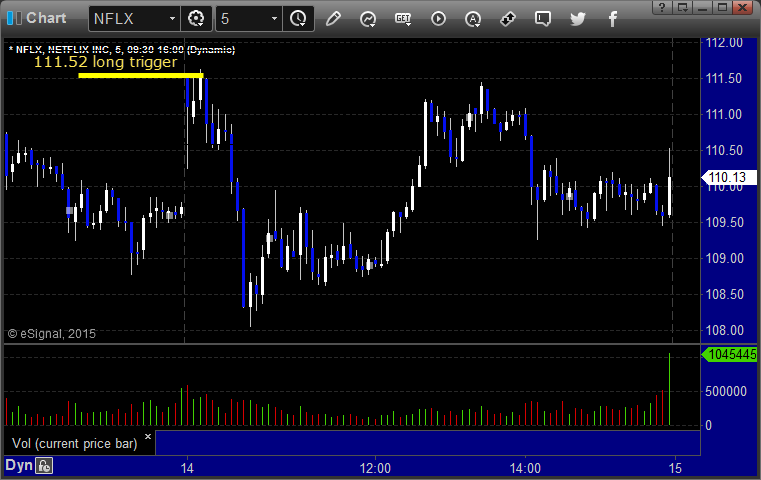Click the symbol link arrows icon
Image resolution: width=761 pixels, height=480 pixels.
click(x=508, y=19)
